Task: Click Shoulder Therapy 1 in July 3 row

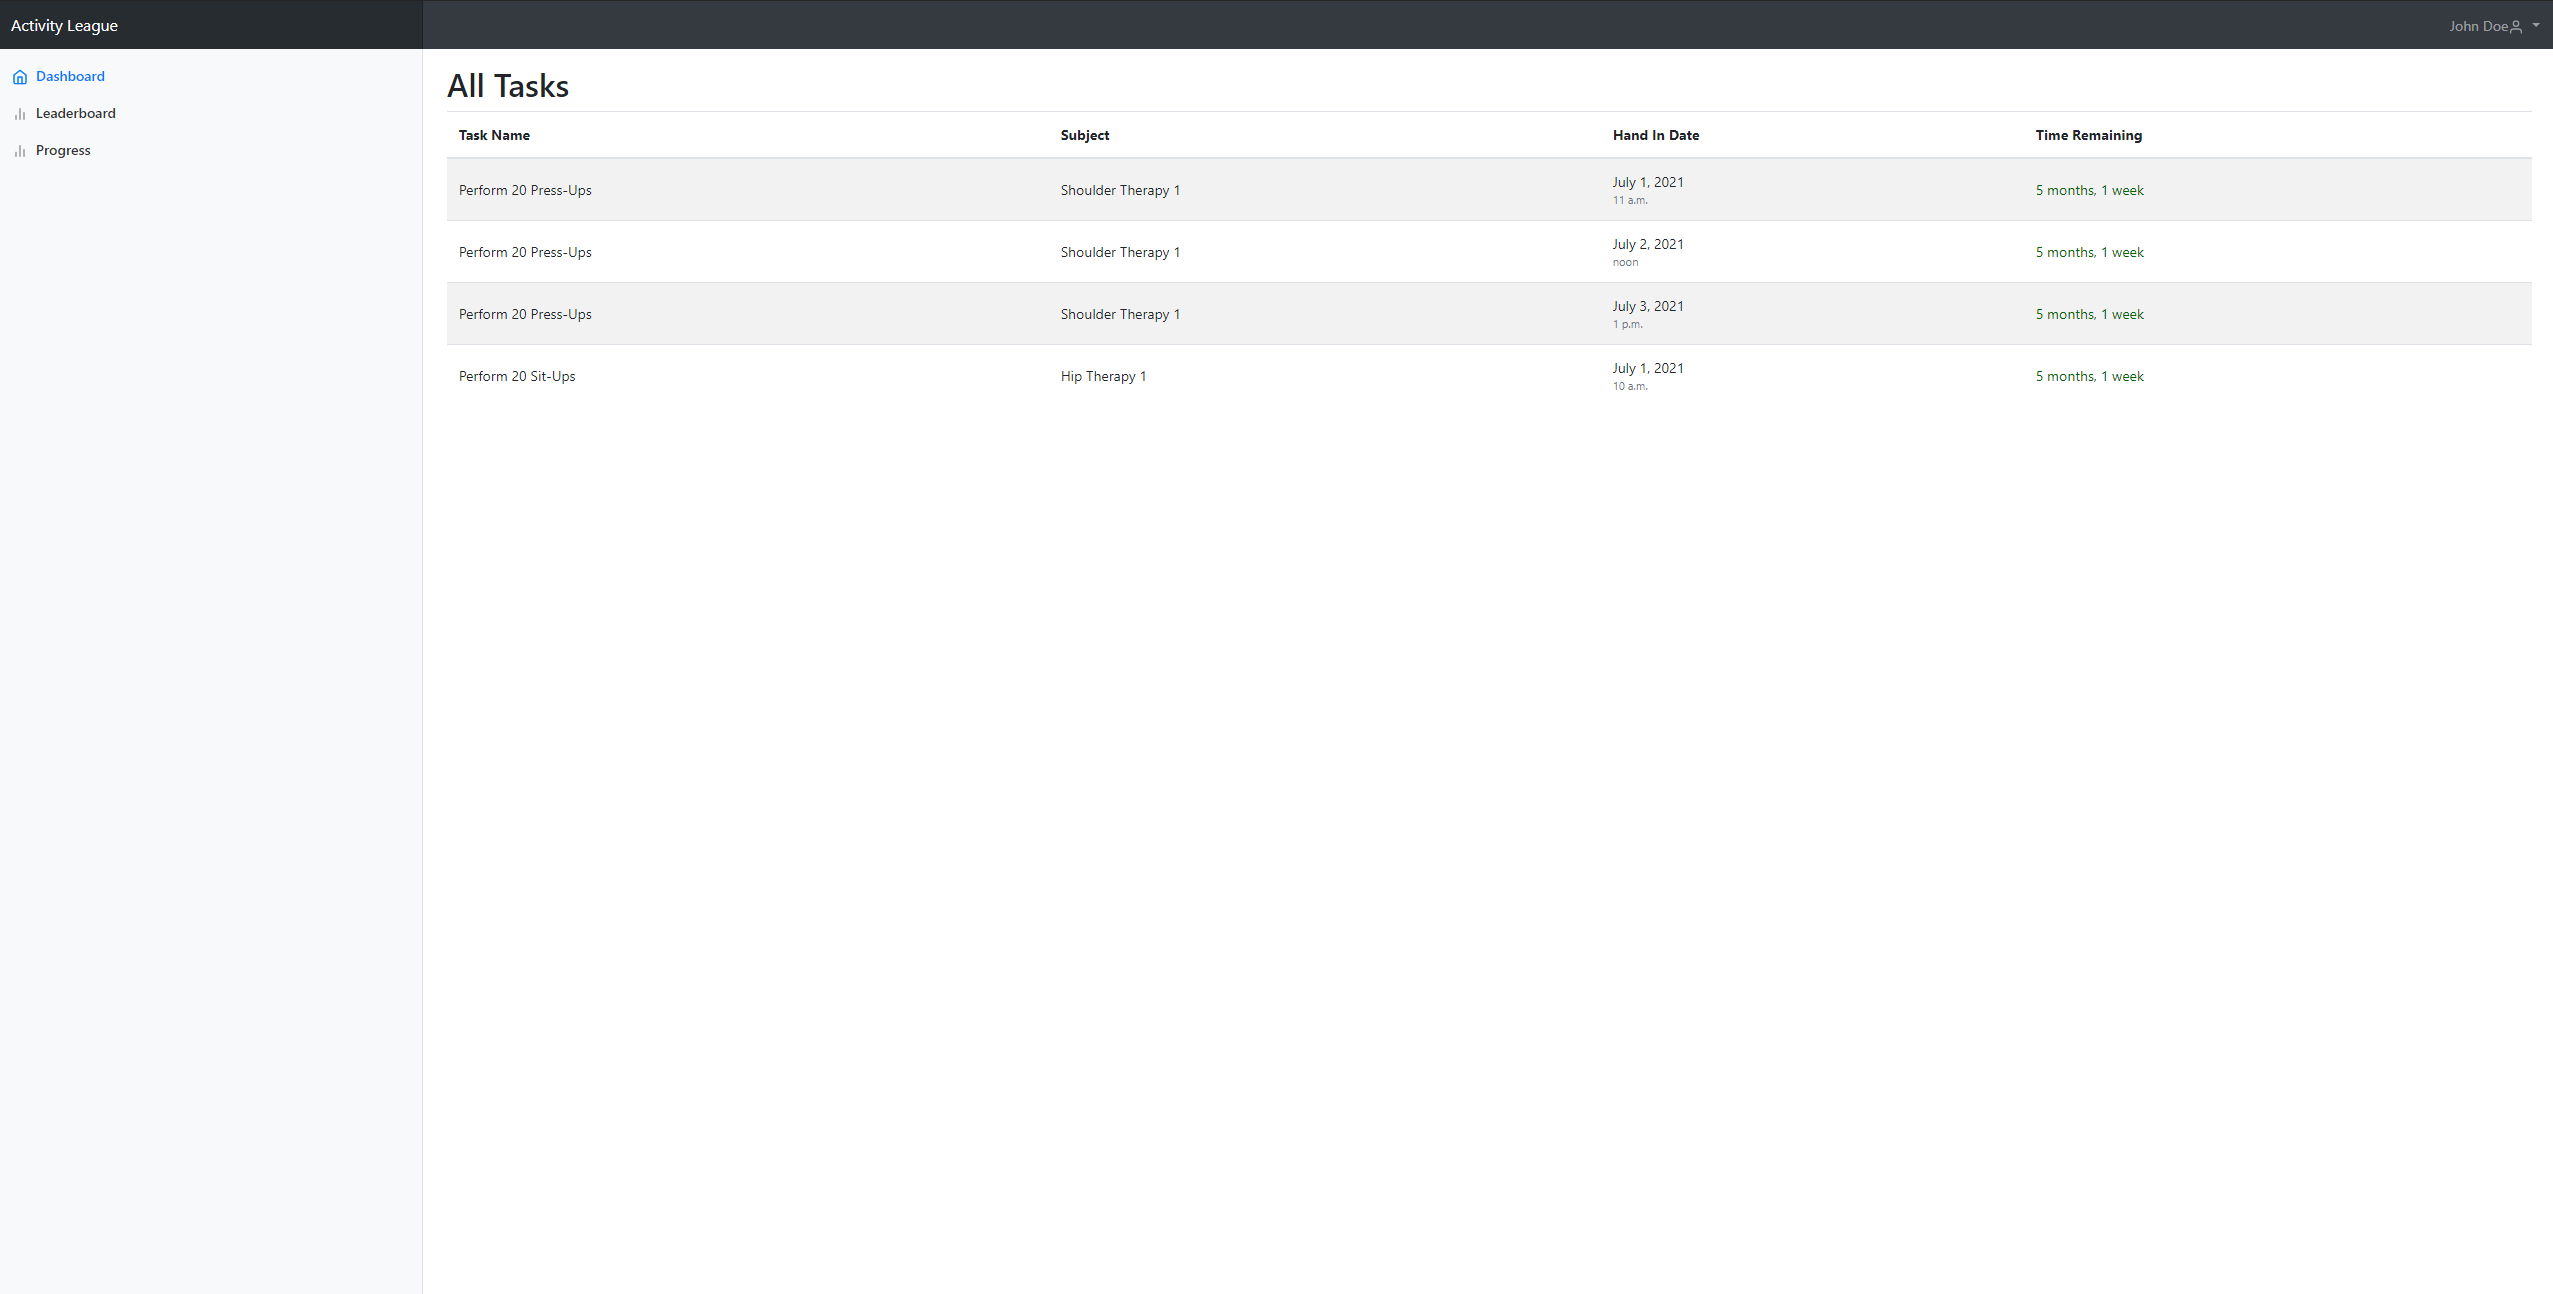Action: (x=1120, y=314)
